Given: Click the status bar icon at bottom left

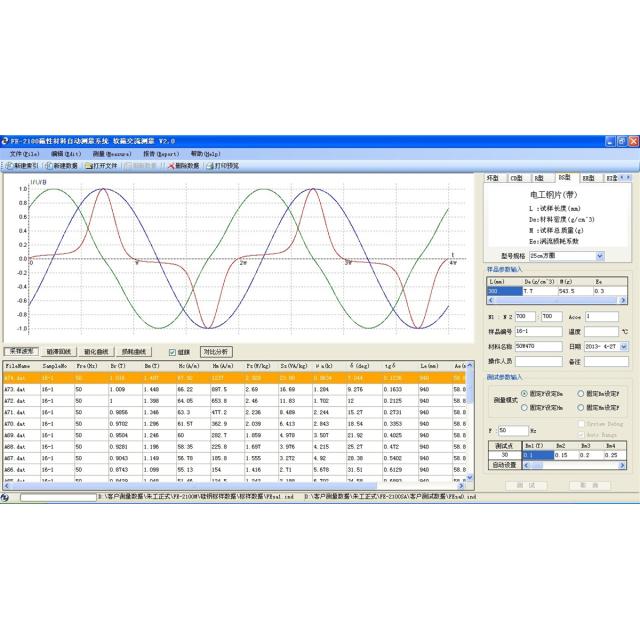Looking at the screenshot, I should [x=5, y=497].
